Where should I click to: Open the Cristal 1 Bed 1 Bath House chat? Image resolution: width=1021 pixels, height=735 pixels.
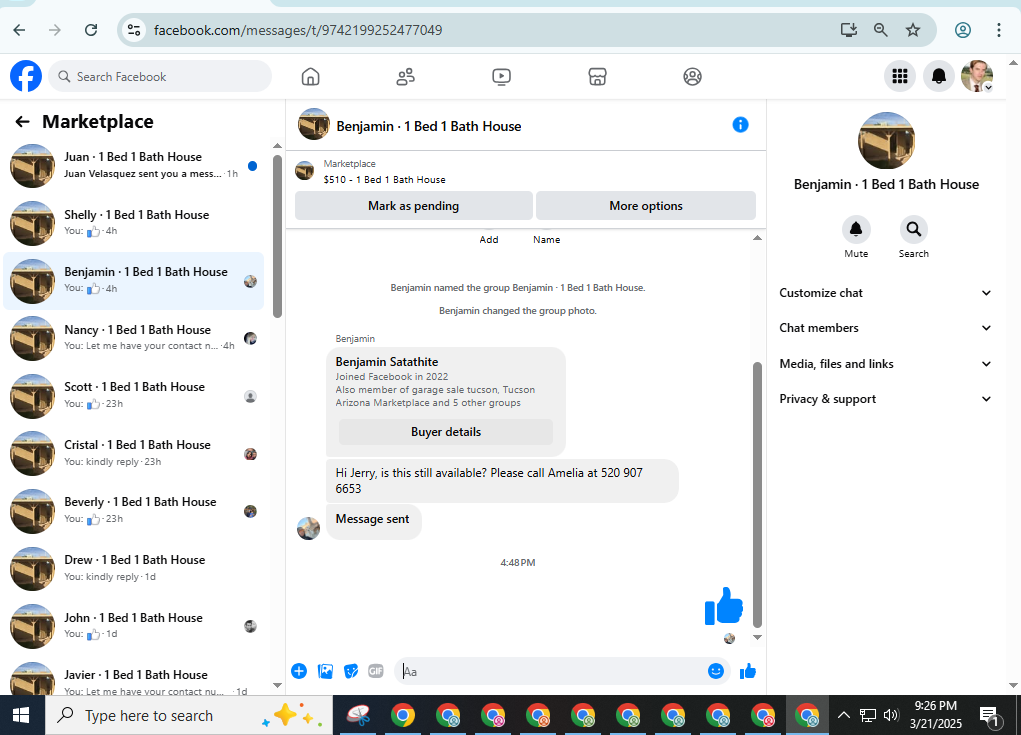tap(133, 453)
